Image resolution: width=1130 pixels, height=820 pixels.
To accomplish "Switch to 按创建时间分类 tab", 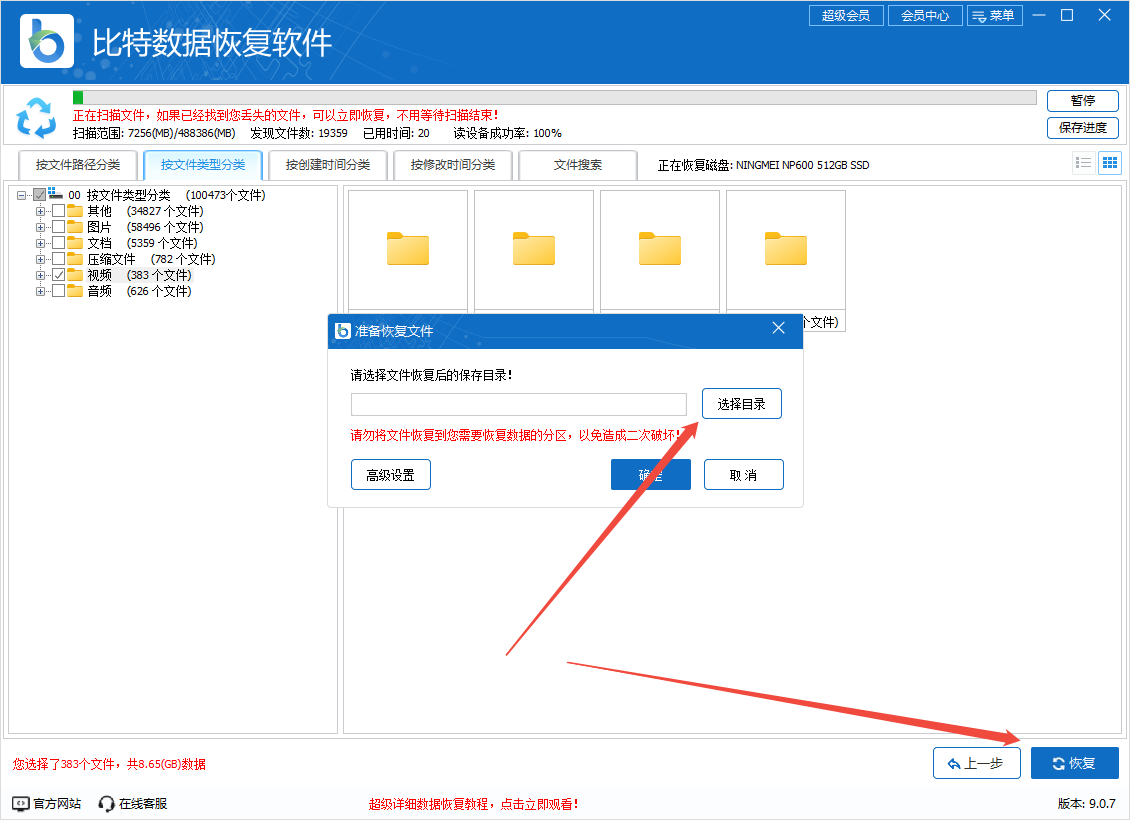I will click(328, 165).
